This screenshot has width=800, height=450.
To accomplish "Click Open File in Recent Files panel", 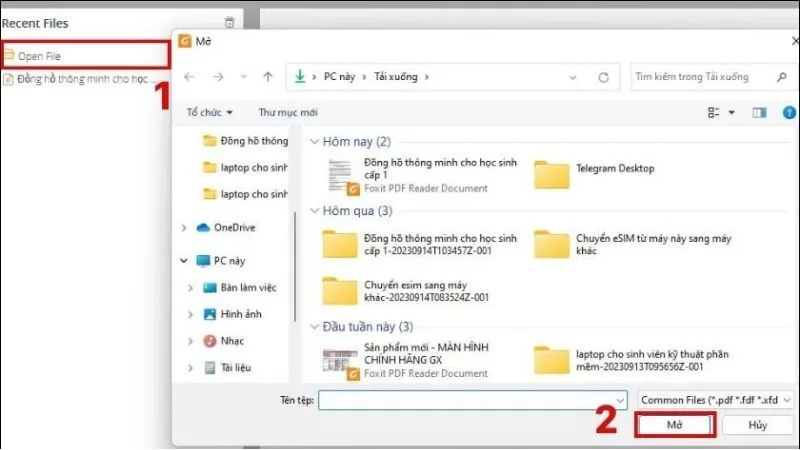I will click(86, 55).
